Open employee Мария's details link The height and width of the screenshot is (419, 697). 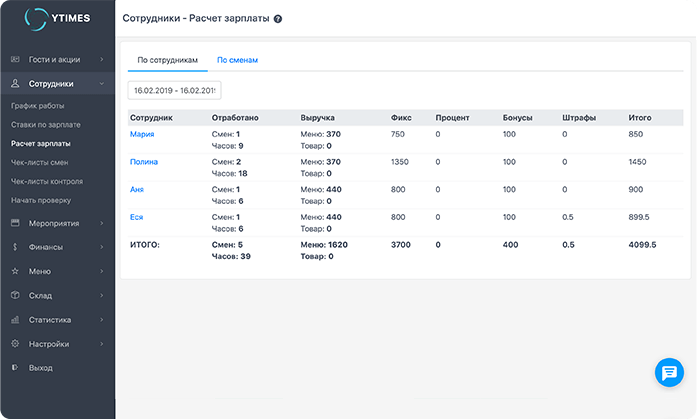pos(143,134)
